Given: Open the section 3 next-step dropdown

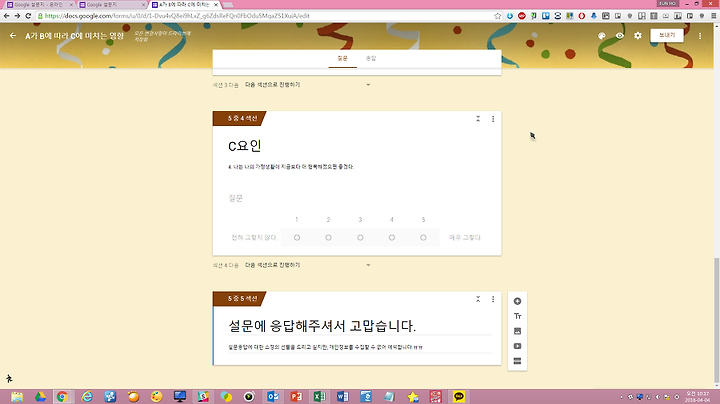Looking at the screenshot, I should point(307,85).
